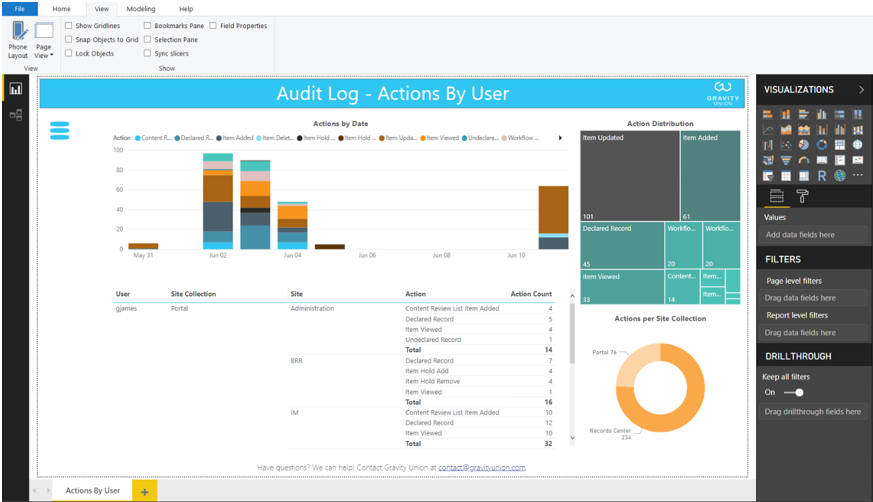Switch to the Report view icon in sidebar

[16, 89]
